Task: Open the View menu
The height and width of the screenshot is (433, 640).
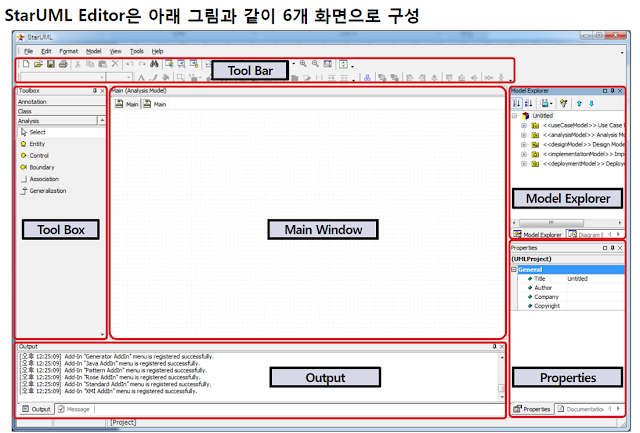Action: (x=116, y=51)
